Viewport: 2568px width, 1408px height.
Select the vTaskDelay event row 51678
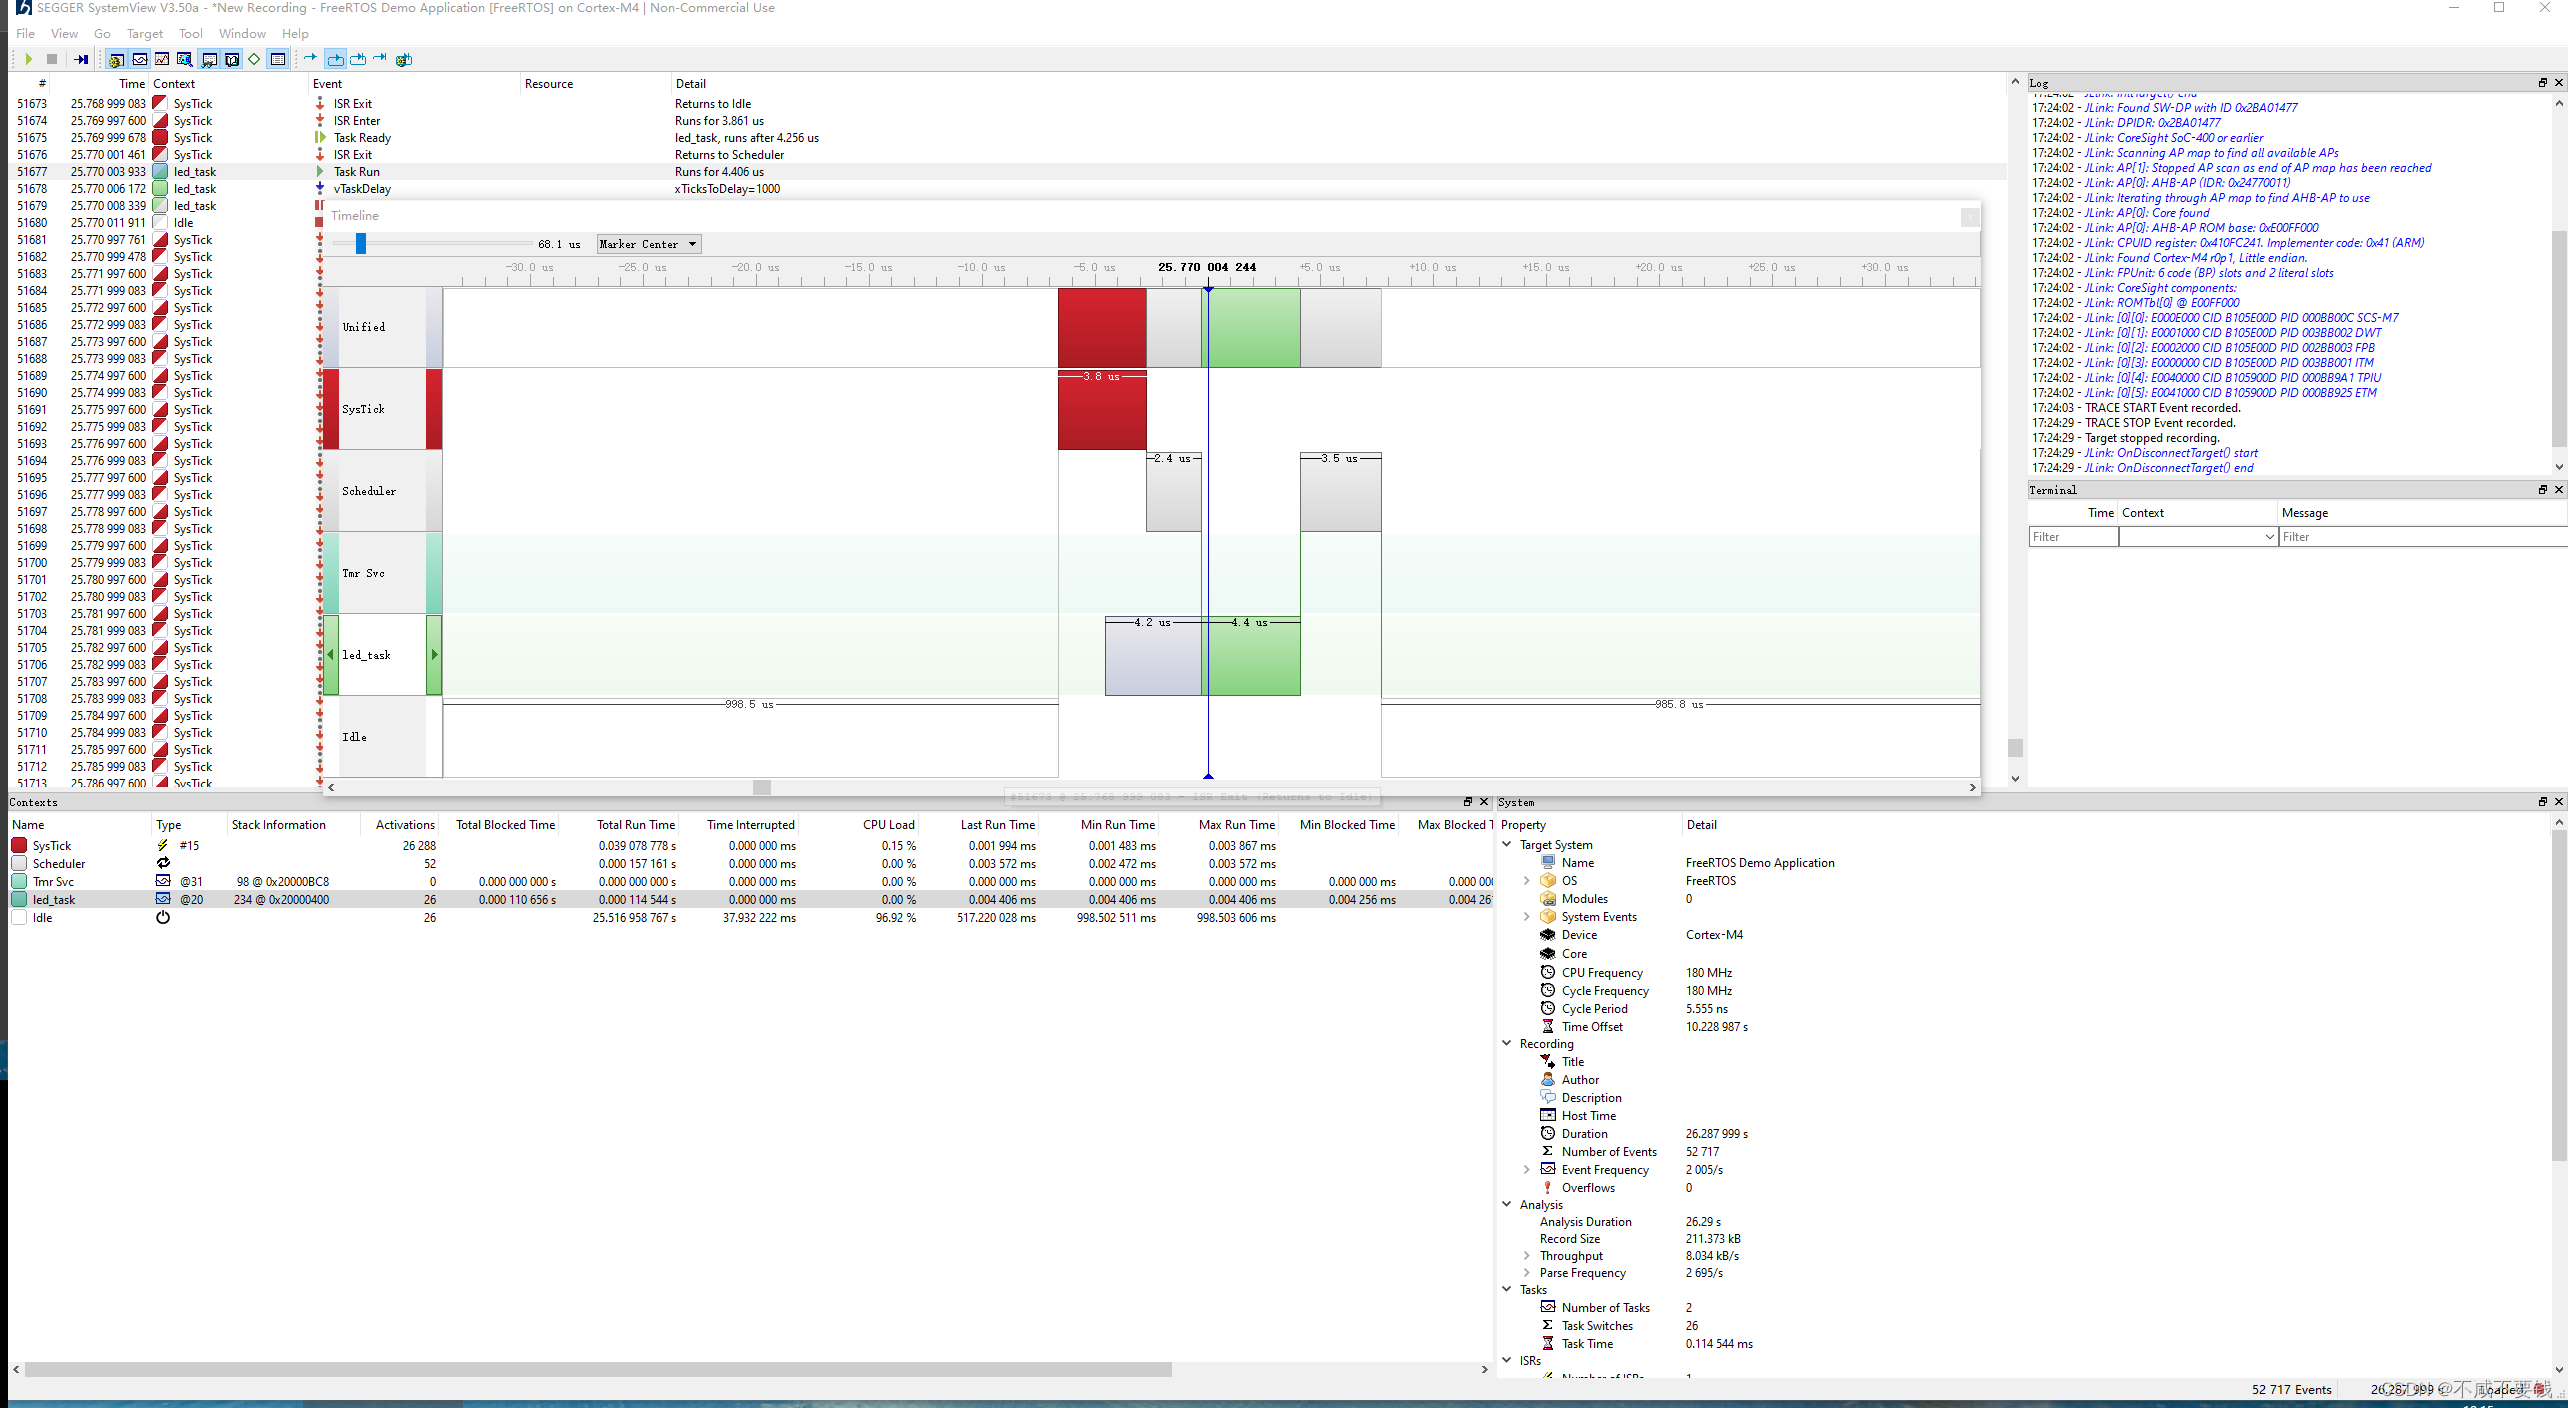point(1008,189)
